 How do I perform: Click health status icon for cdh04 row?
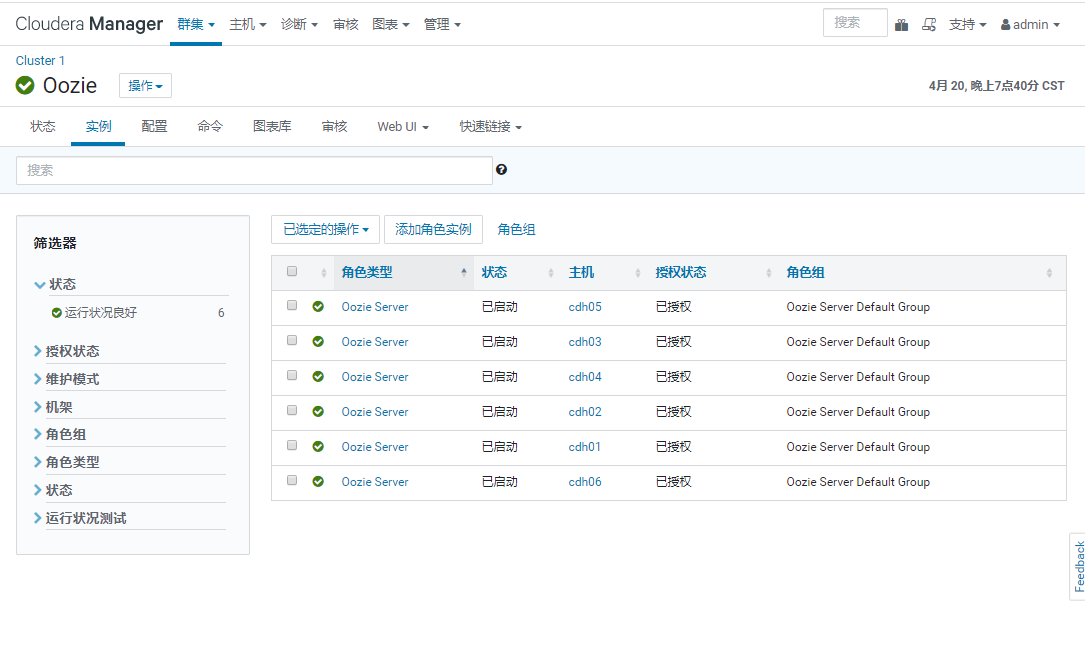coord(318,376)
